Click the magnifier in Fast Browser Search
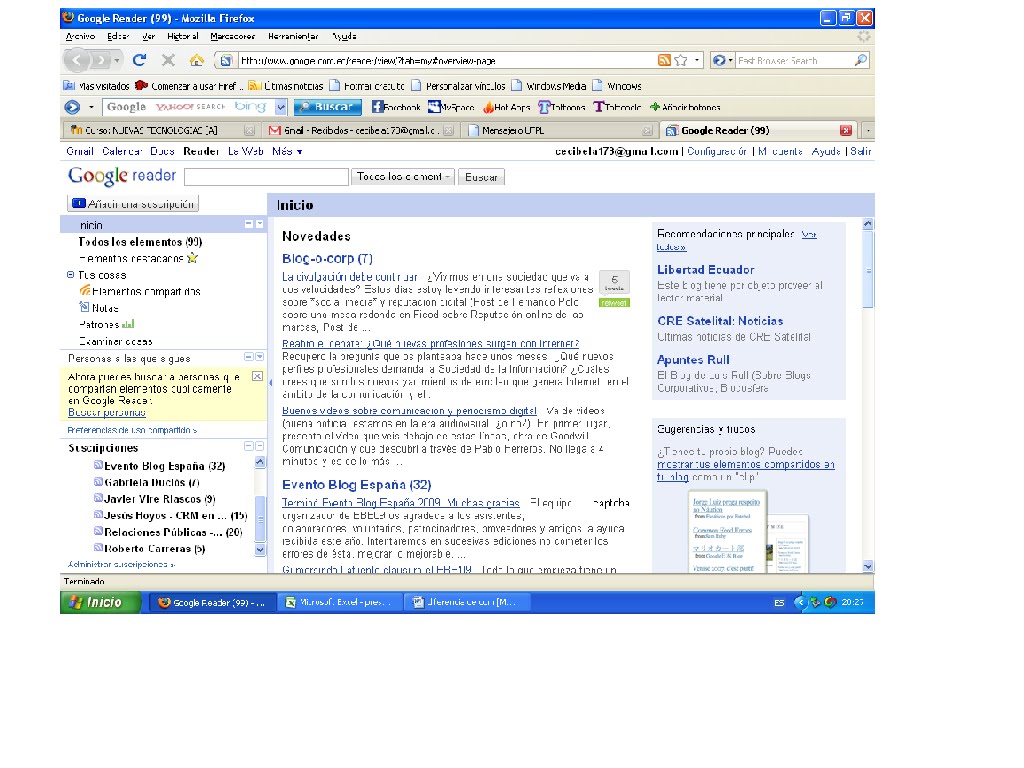1024x768 pixels. [861, 60]
